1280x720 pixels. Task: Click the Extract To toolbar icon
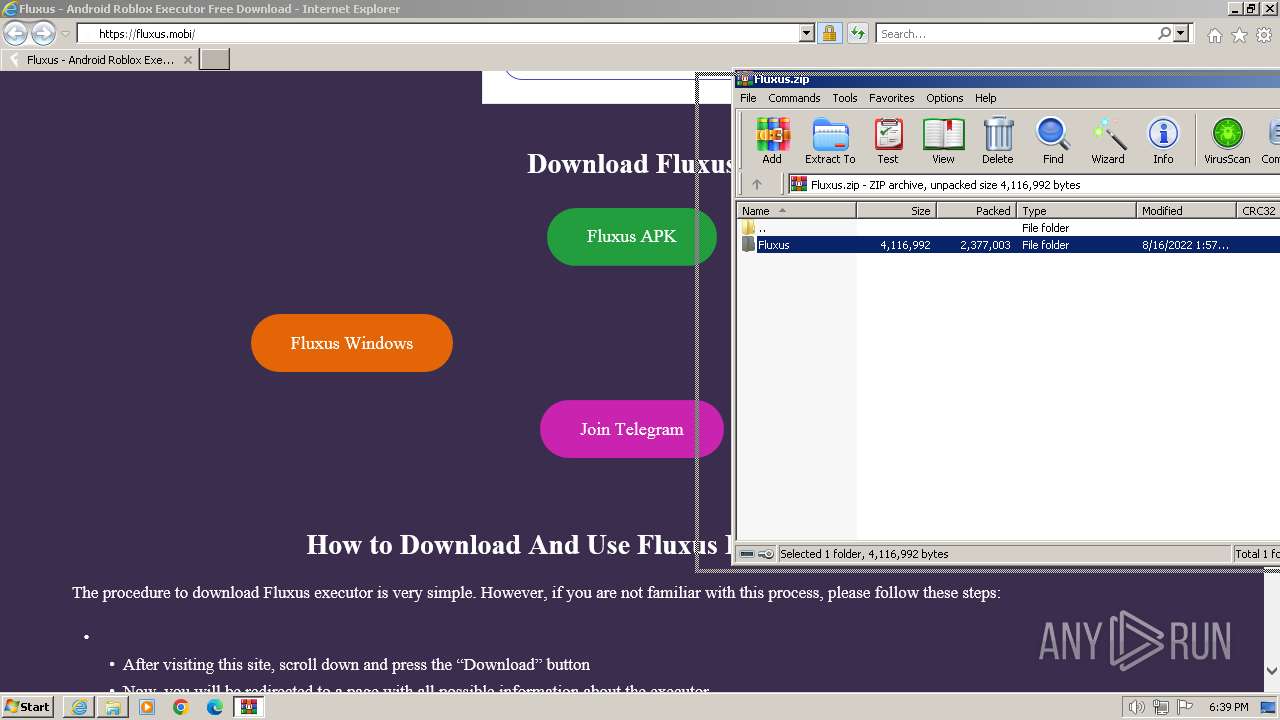tap(830, 140)
